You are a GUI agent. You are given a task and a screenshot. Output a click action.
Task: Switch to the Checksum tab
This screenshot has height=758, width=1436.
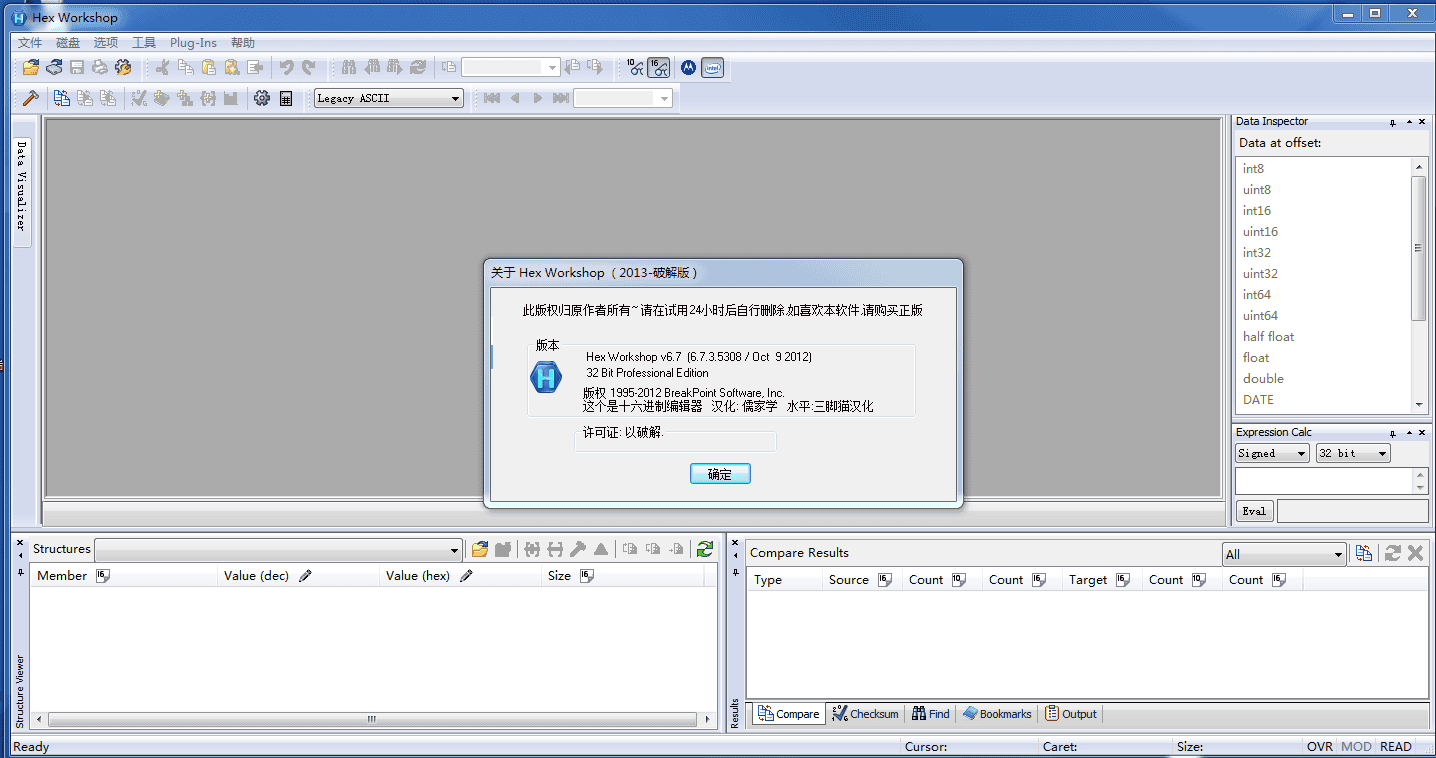(x=866, y=714)
